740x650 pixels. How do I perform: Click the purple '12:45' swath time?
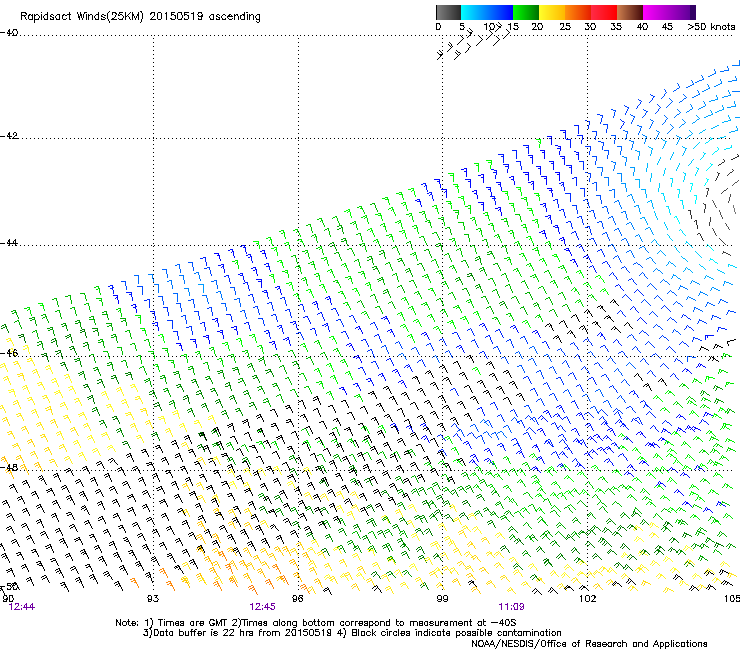[x=262, y=607]
